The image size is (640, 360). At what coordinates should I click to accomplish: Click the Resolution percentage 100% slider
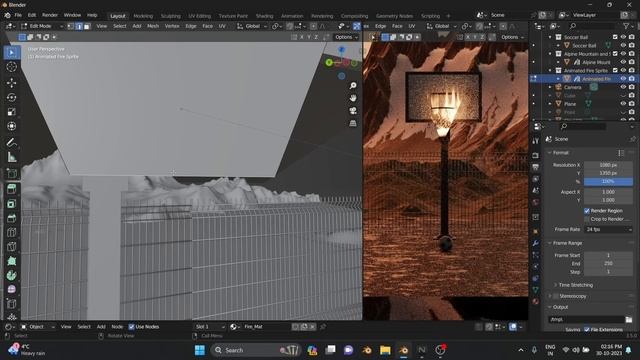(x=608, y=181)
